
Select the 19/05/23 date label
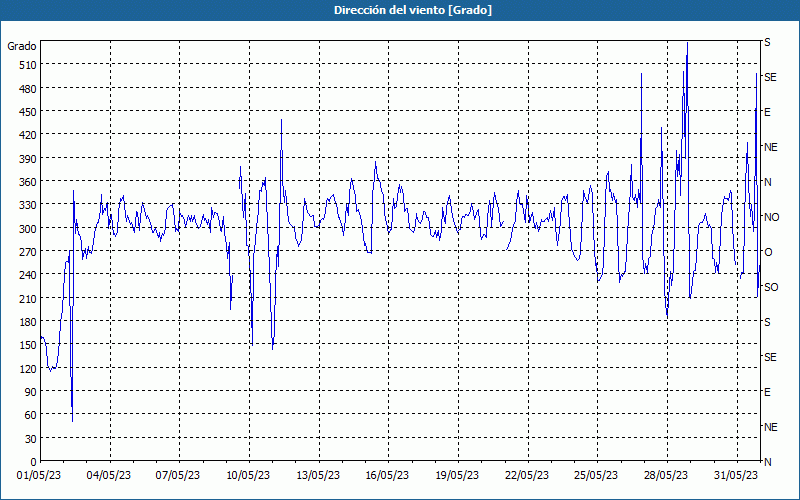coord(457,476)
